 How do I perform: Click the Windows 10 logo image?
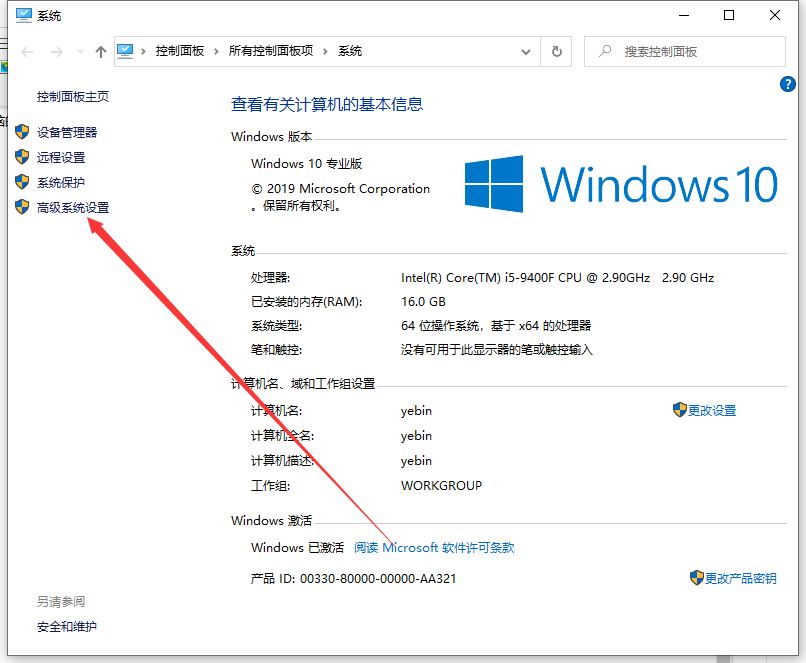pos(622,183)
